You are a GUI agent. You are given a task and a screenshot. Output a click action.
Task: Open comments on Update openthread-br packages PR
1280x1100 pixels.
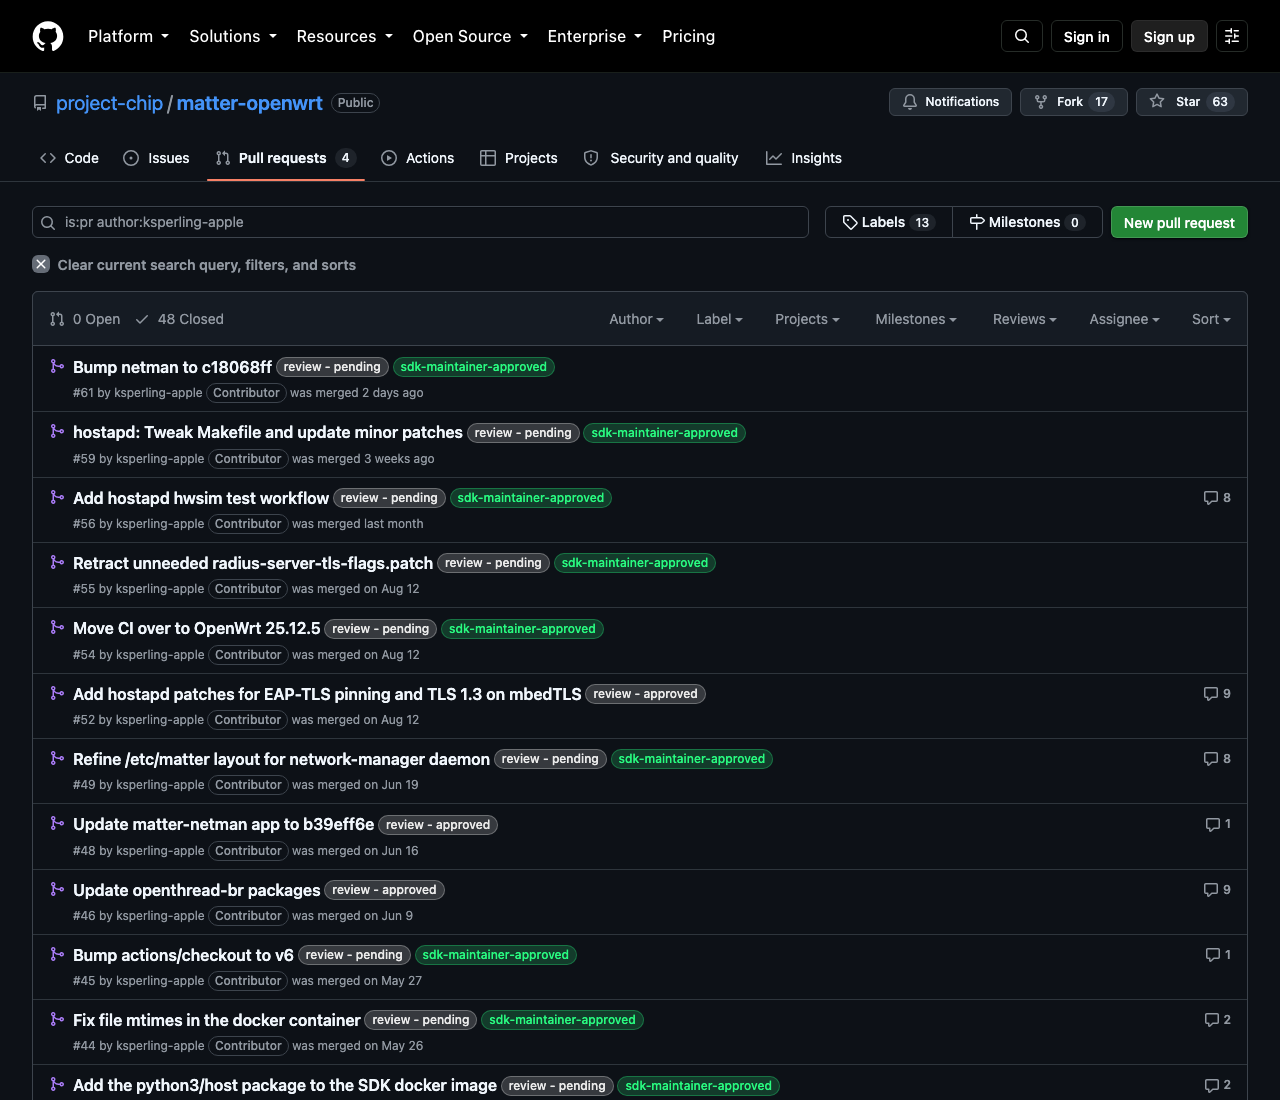point(1217,890)
